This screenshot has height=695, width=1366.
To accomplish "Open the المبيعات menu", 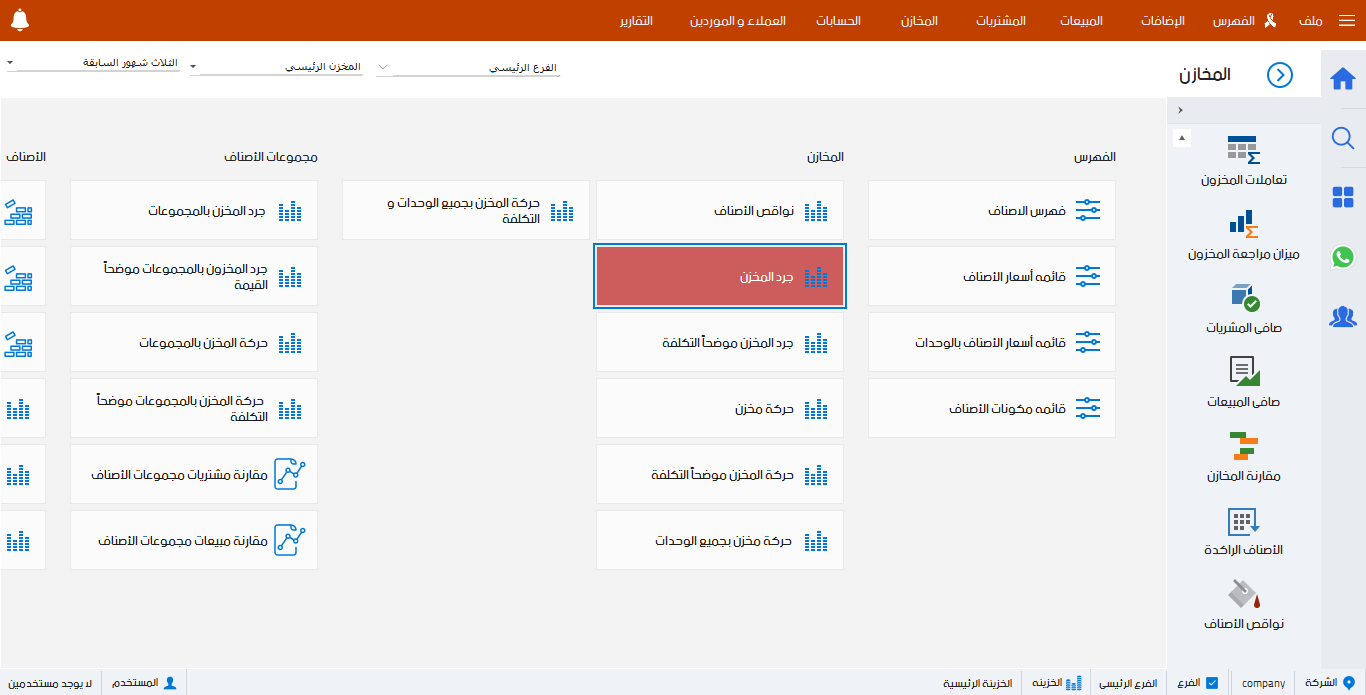I will point(1079,20).
